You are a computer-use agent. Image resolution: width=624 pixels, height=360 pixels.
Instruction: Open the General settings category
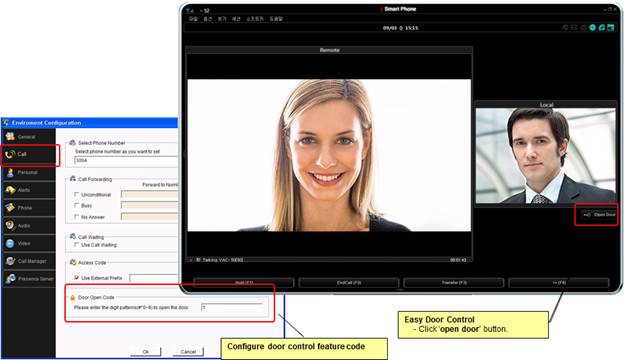click(x=28, y=137)
